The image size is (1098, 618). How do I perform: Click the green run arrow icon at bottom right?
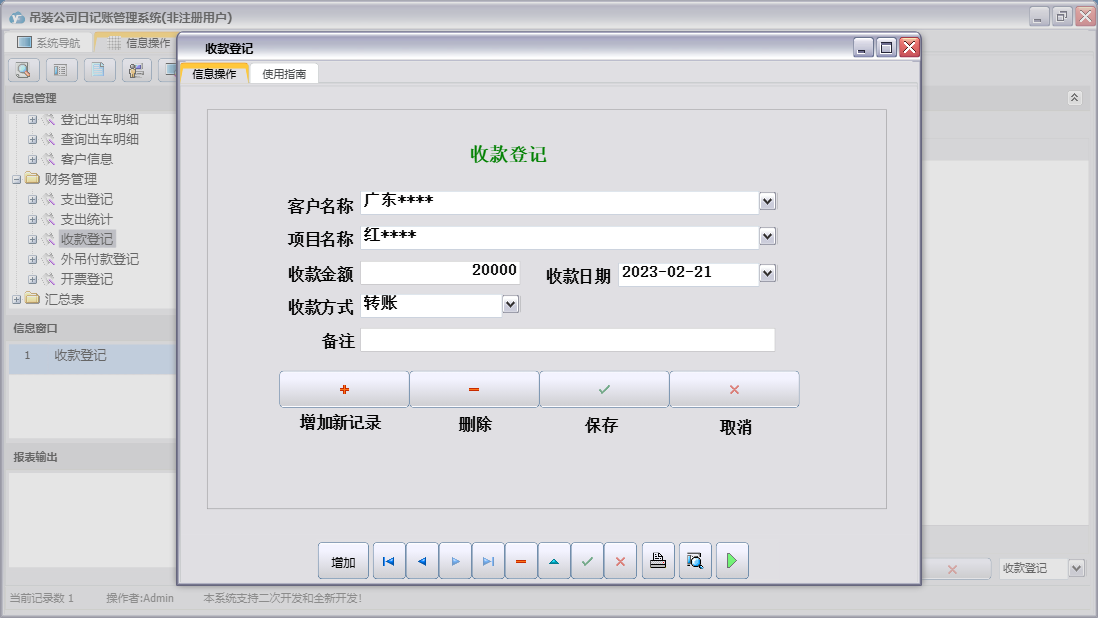click(731, 561)
